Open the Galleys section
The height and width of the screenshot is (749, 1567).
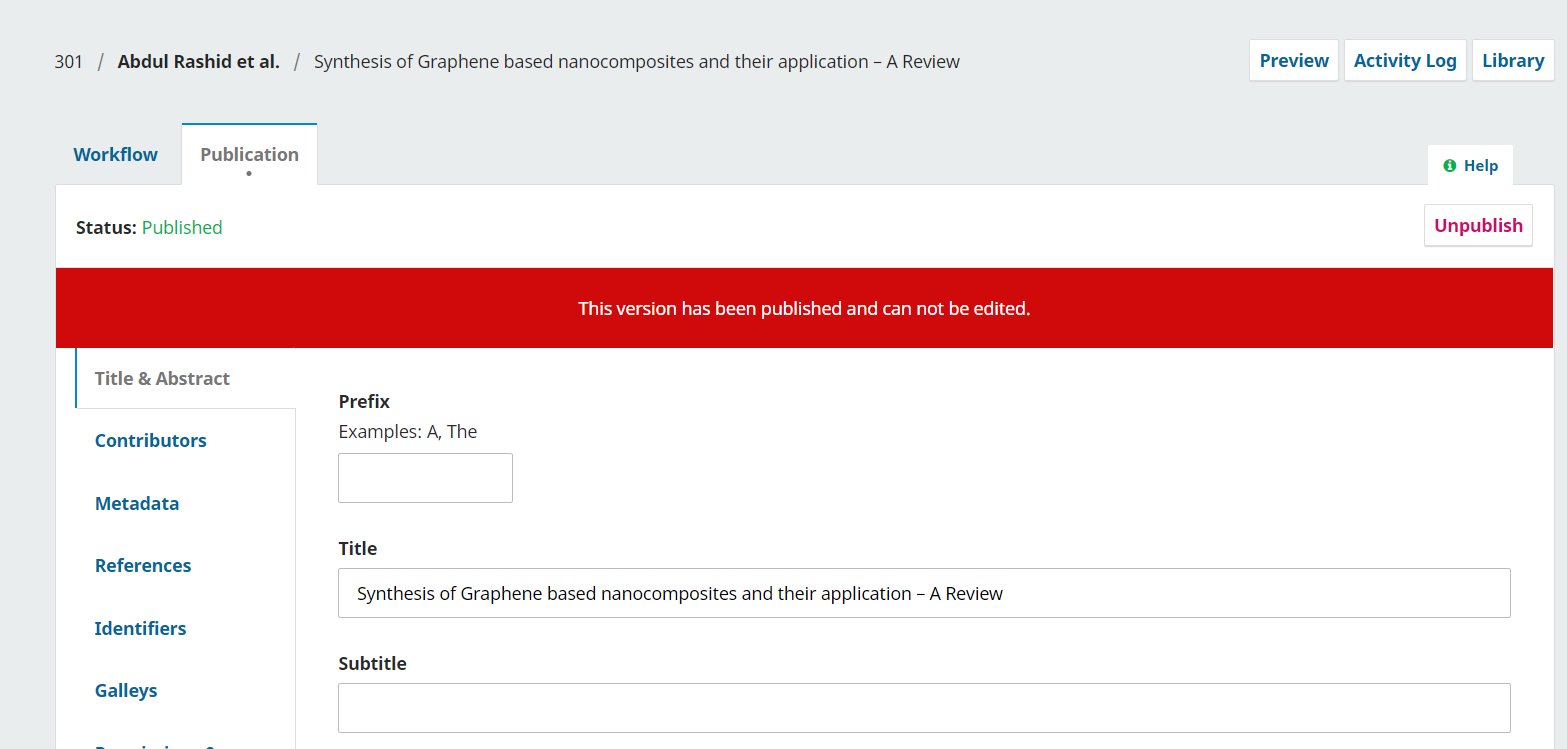click(x=126, y=691)
